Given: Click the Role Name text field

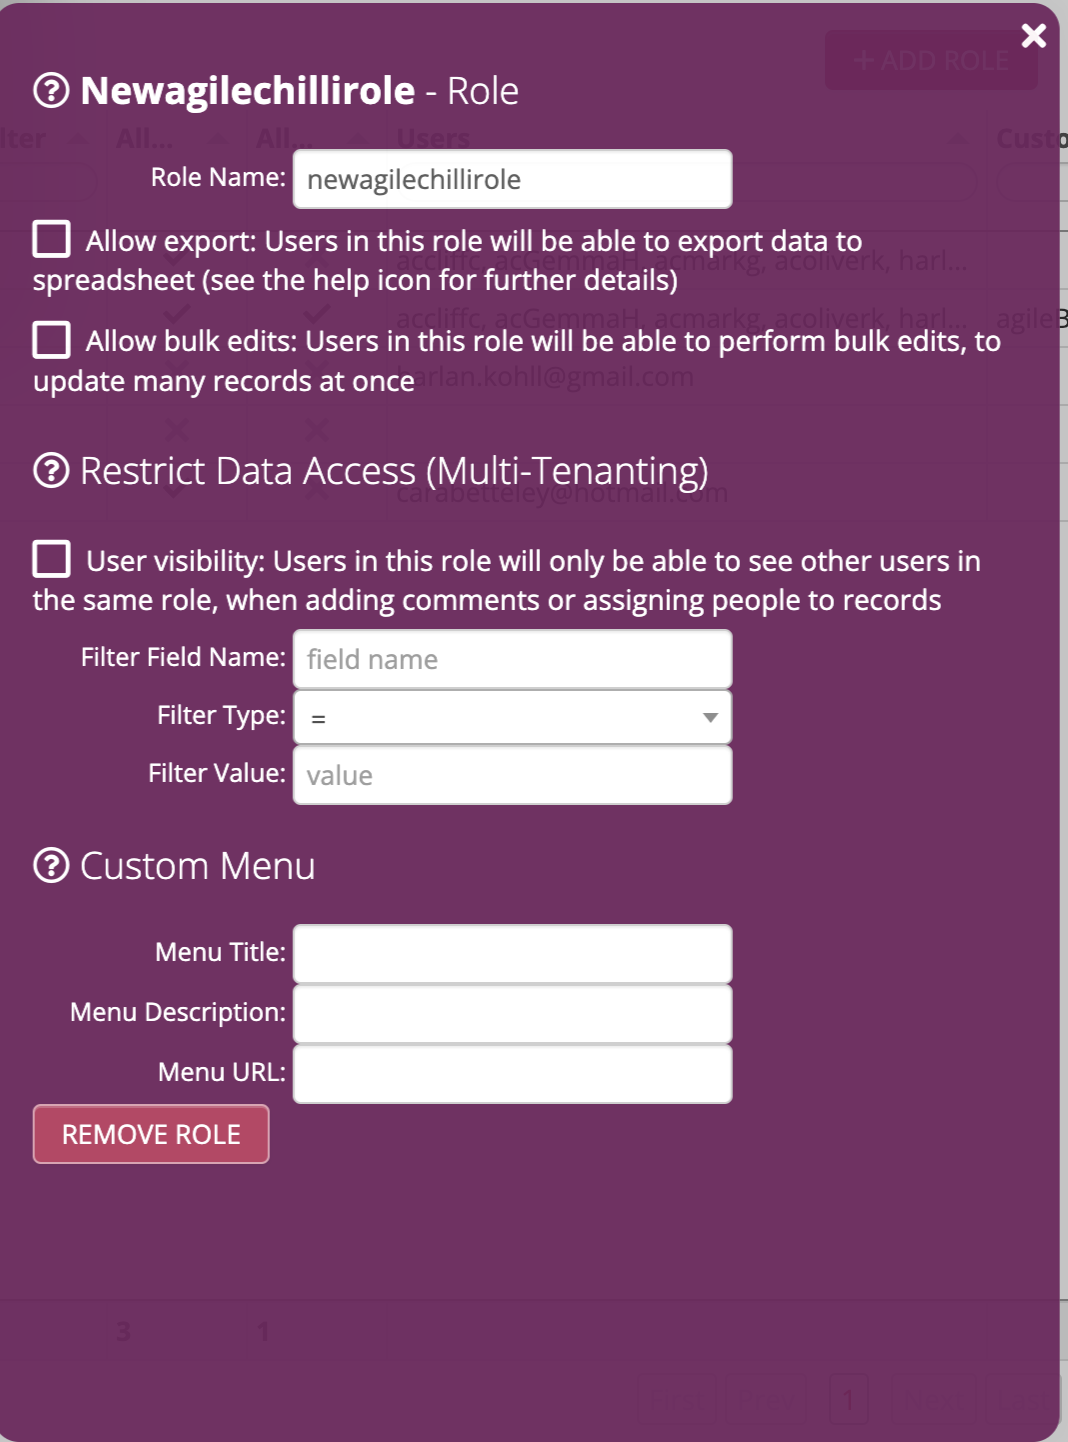Looking at the screenshot, I should (x=512, y=179).
